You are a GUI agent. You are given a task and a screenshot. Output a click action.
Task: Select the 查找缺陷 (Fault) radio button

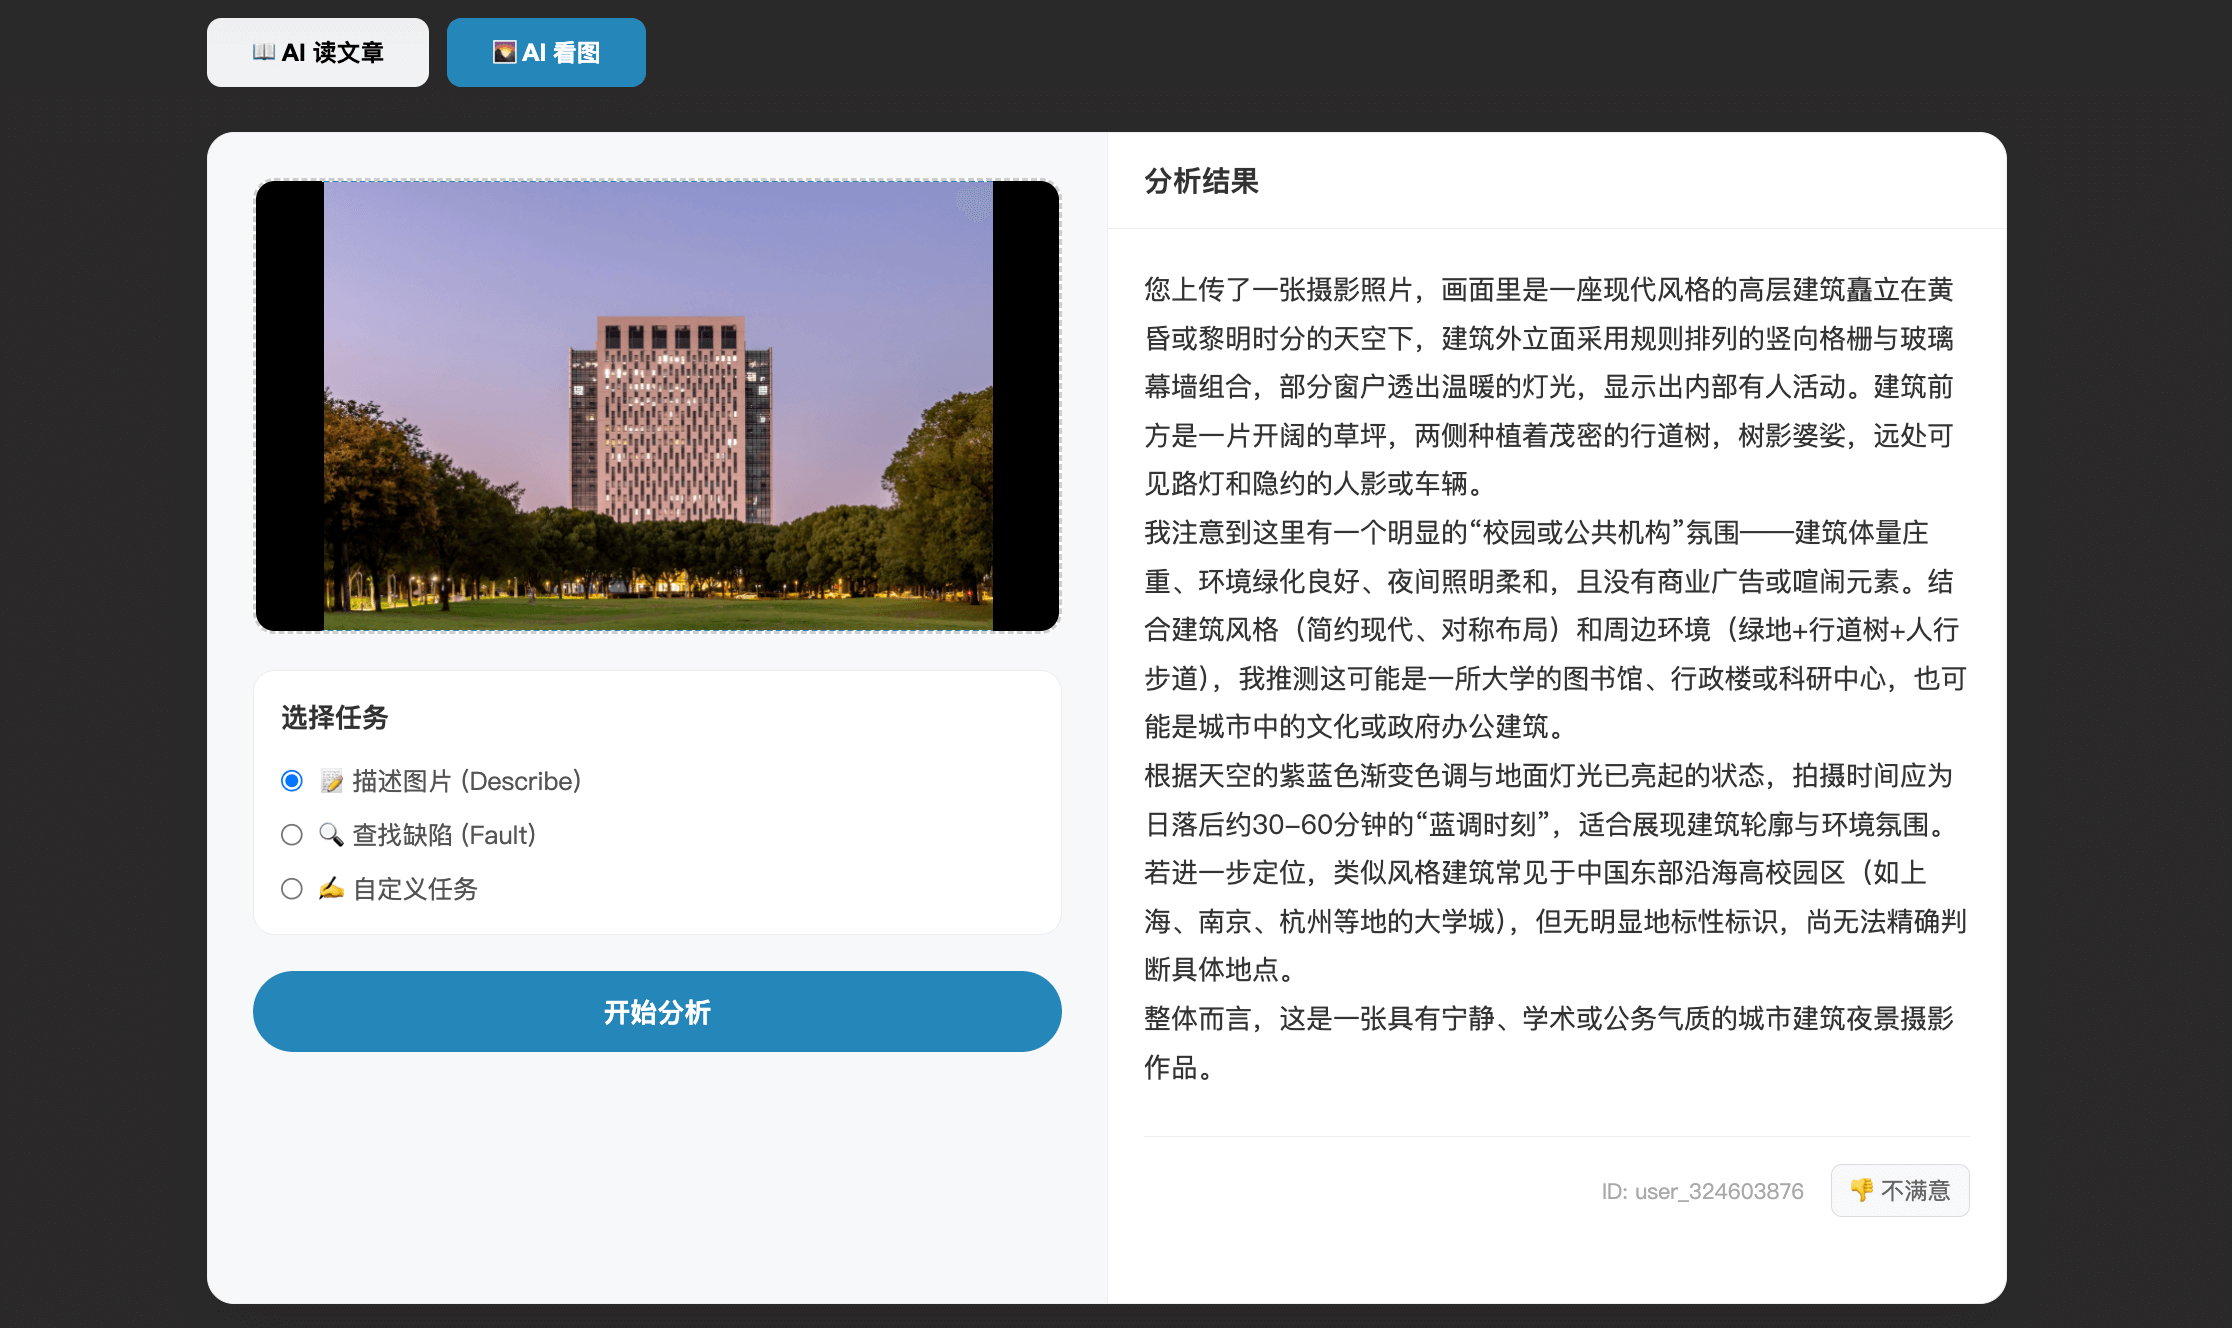(292, 835)
